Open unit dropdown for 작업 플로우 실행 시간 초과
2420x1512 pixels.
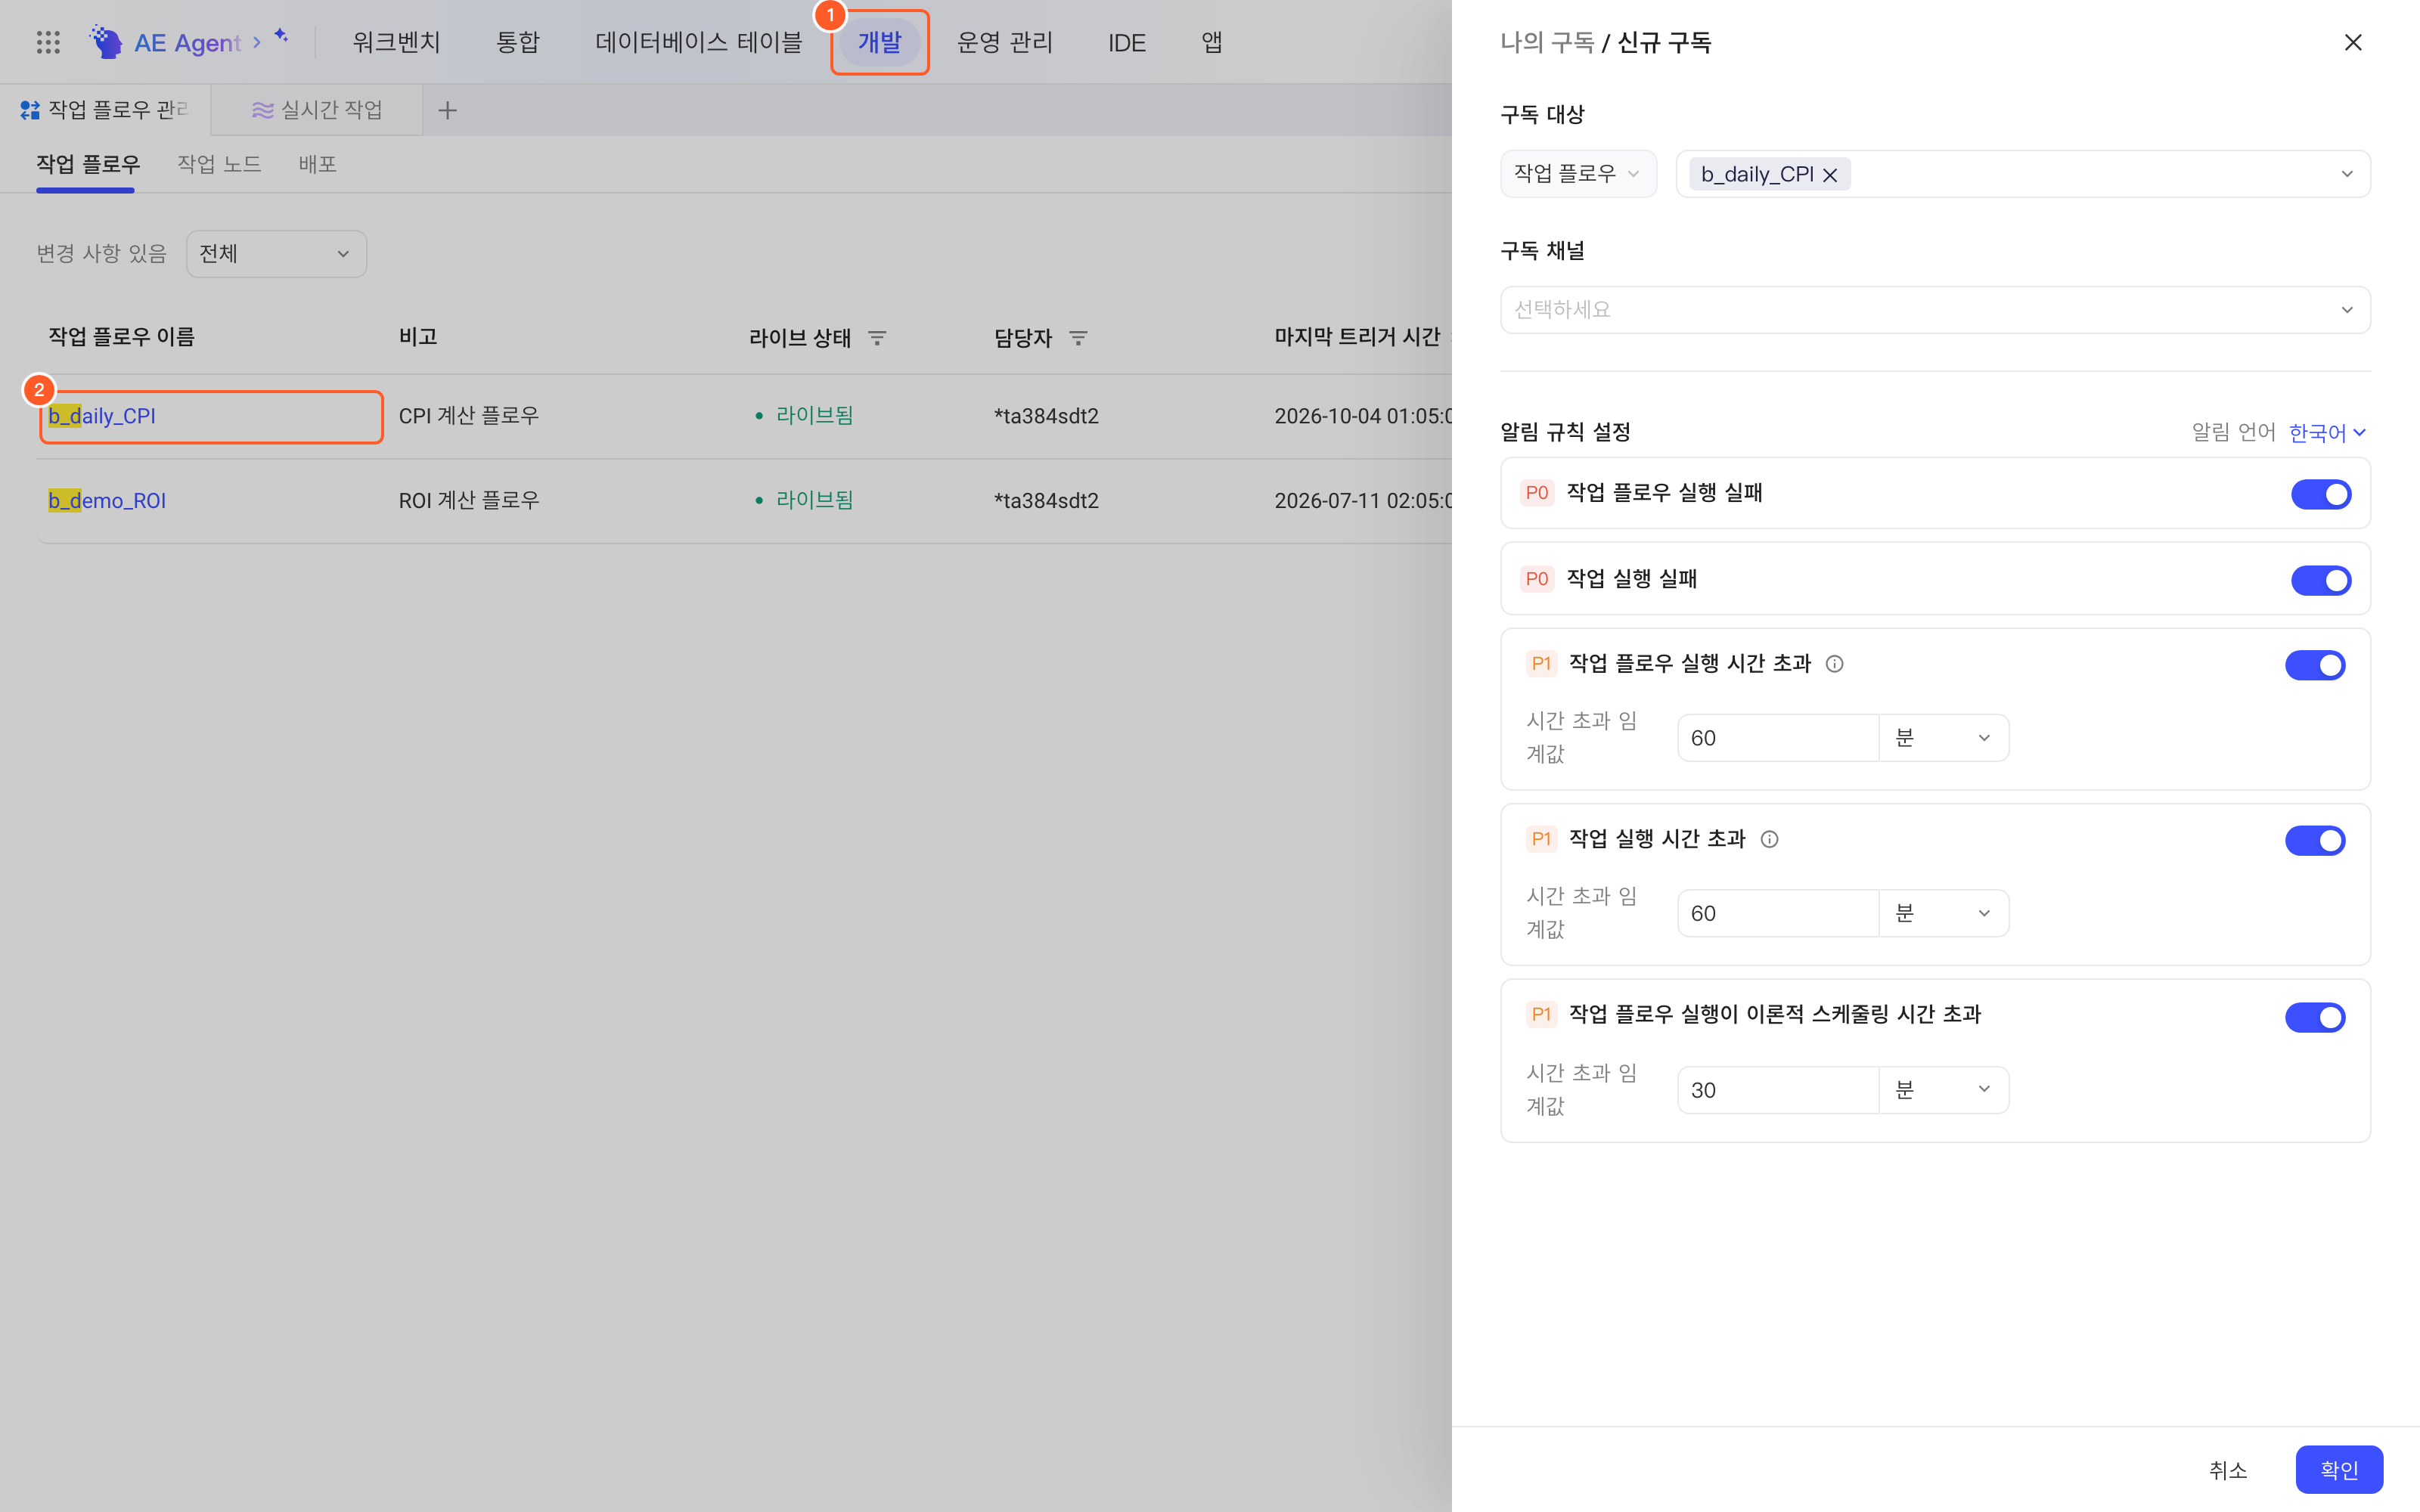(1943, 738)
